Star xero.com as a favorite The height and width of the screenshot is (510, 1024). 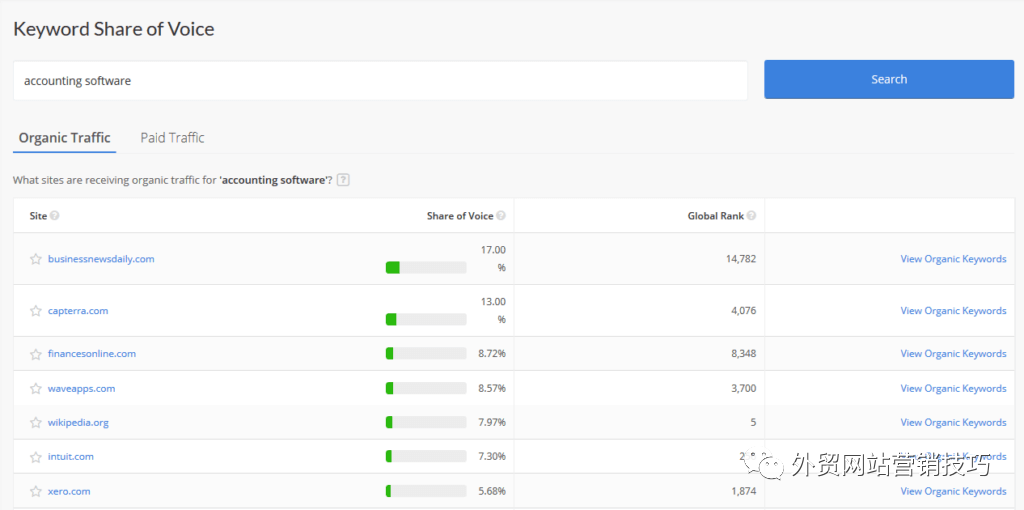pos(36,491)
